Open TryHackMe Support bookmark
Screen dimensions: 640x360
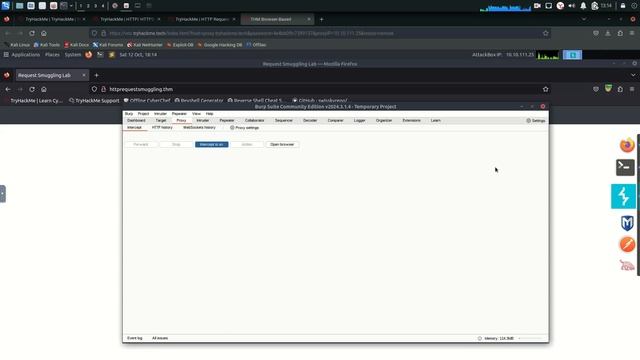[94, 101]
